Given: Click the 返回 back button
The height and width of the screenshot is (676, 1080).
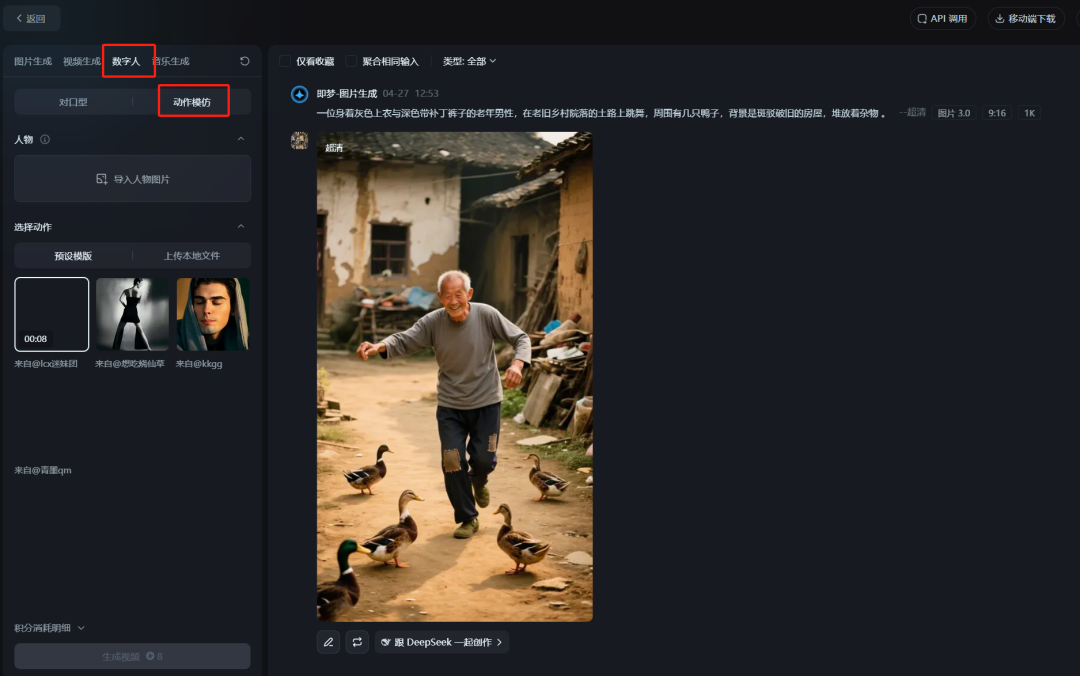Looking at the screenshot, I should [31, 18].
